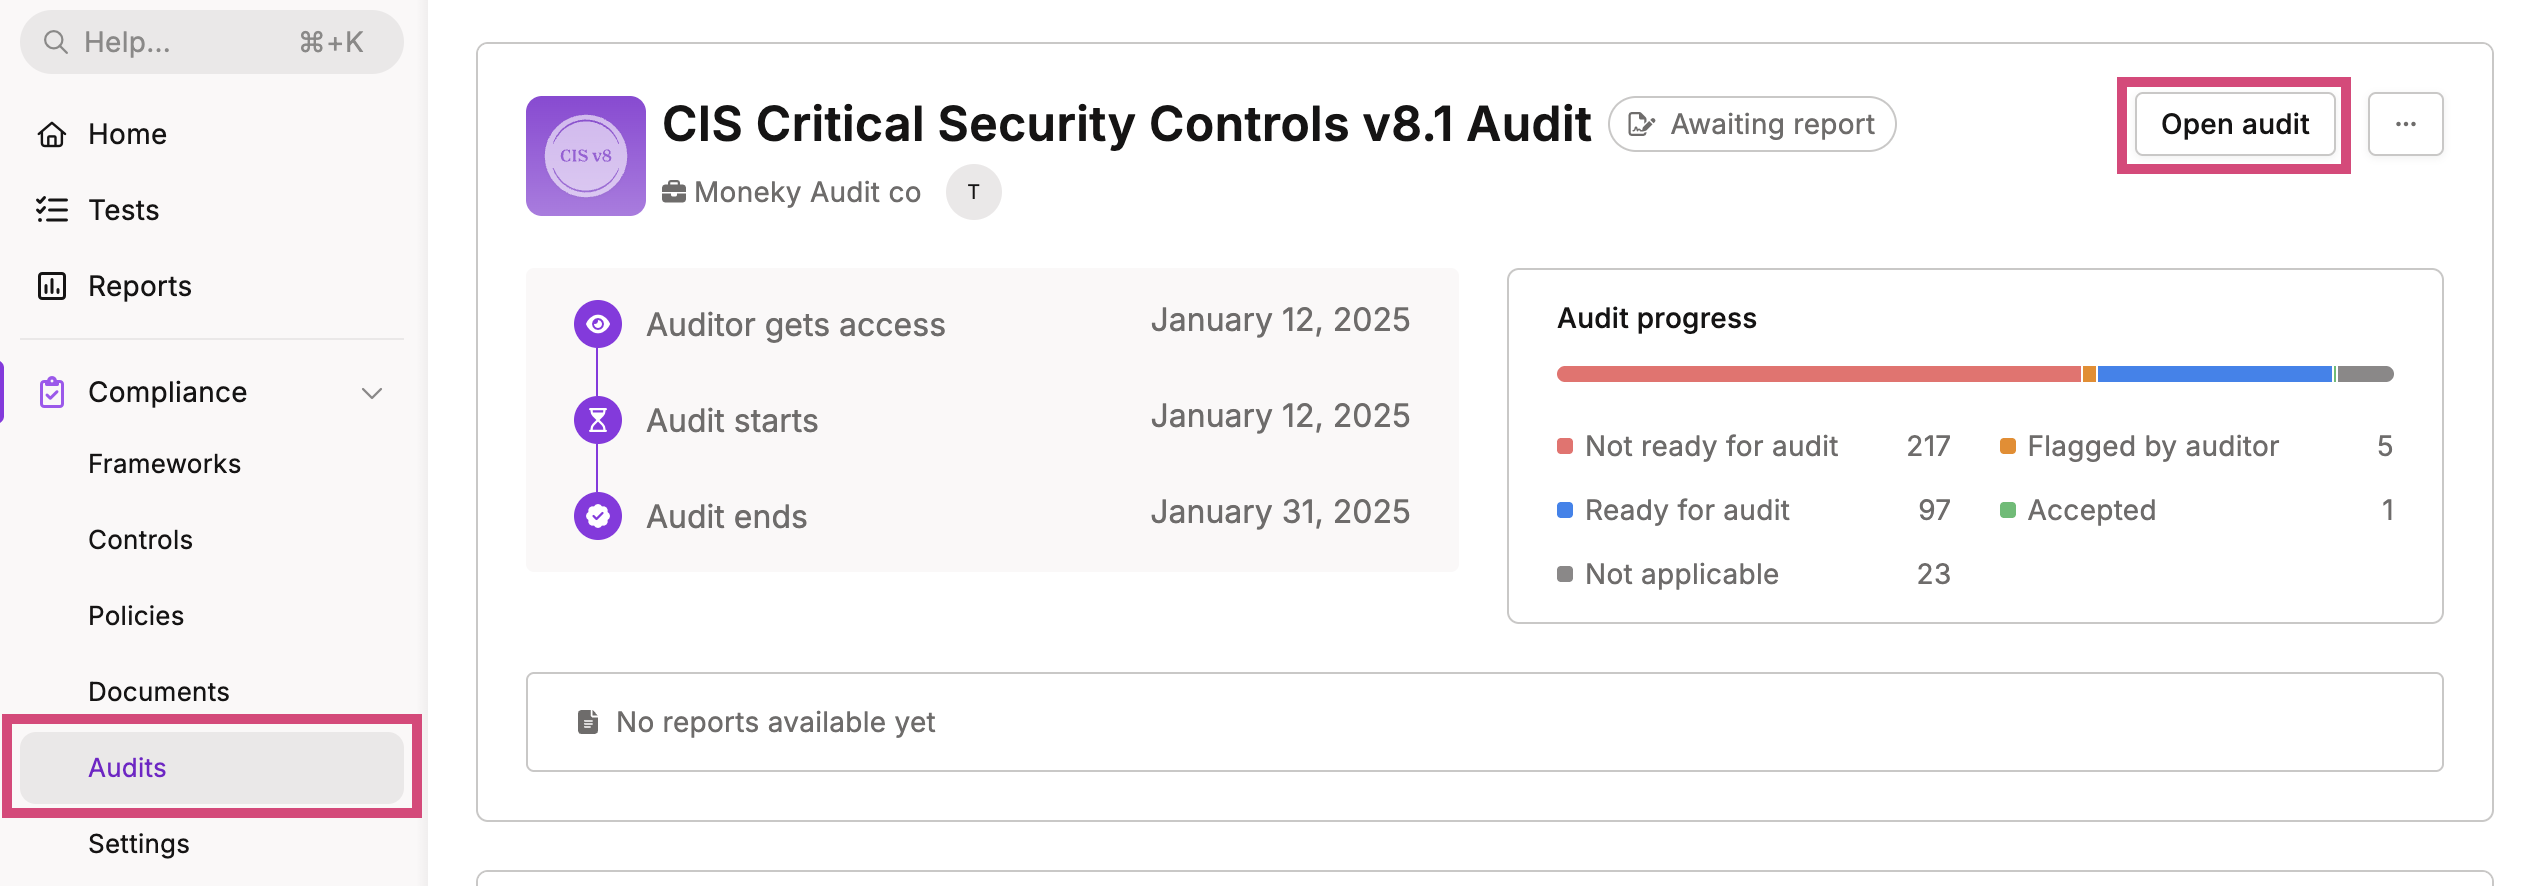Screen dimensions: 2530x886
Task: Click the red segment of audit progress bar
Action: (1819, 374)
